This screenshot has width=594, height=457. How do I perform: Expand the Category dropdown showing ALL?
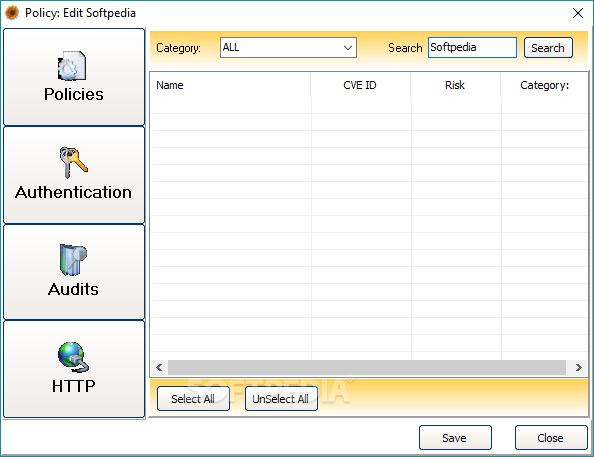(288, 48)
